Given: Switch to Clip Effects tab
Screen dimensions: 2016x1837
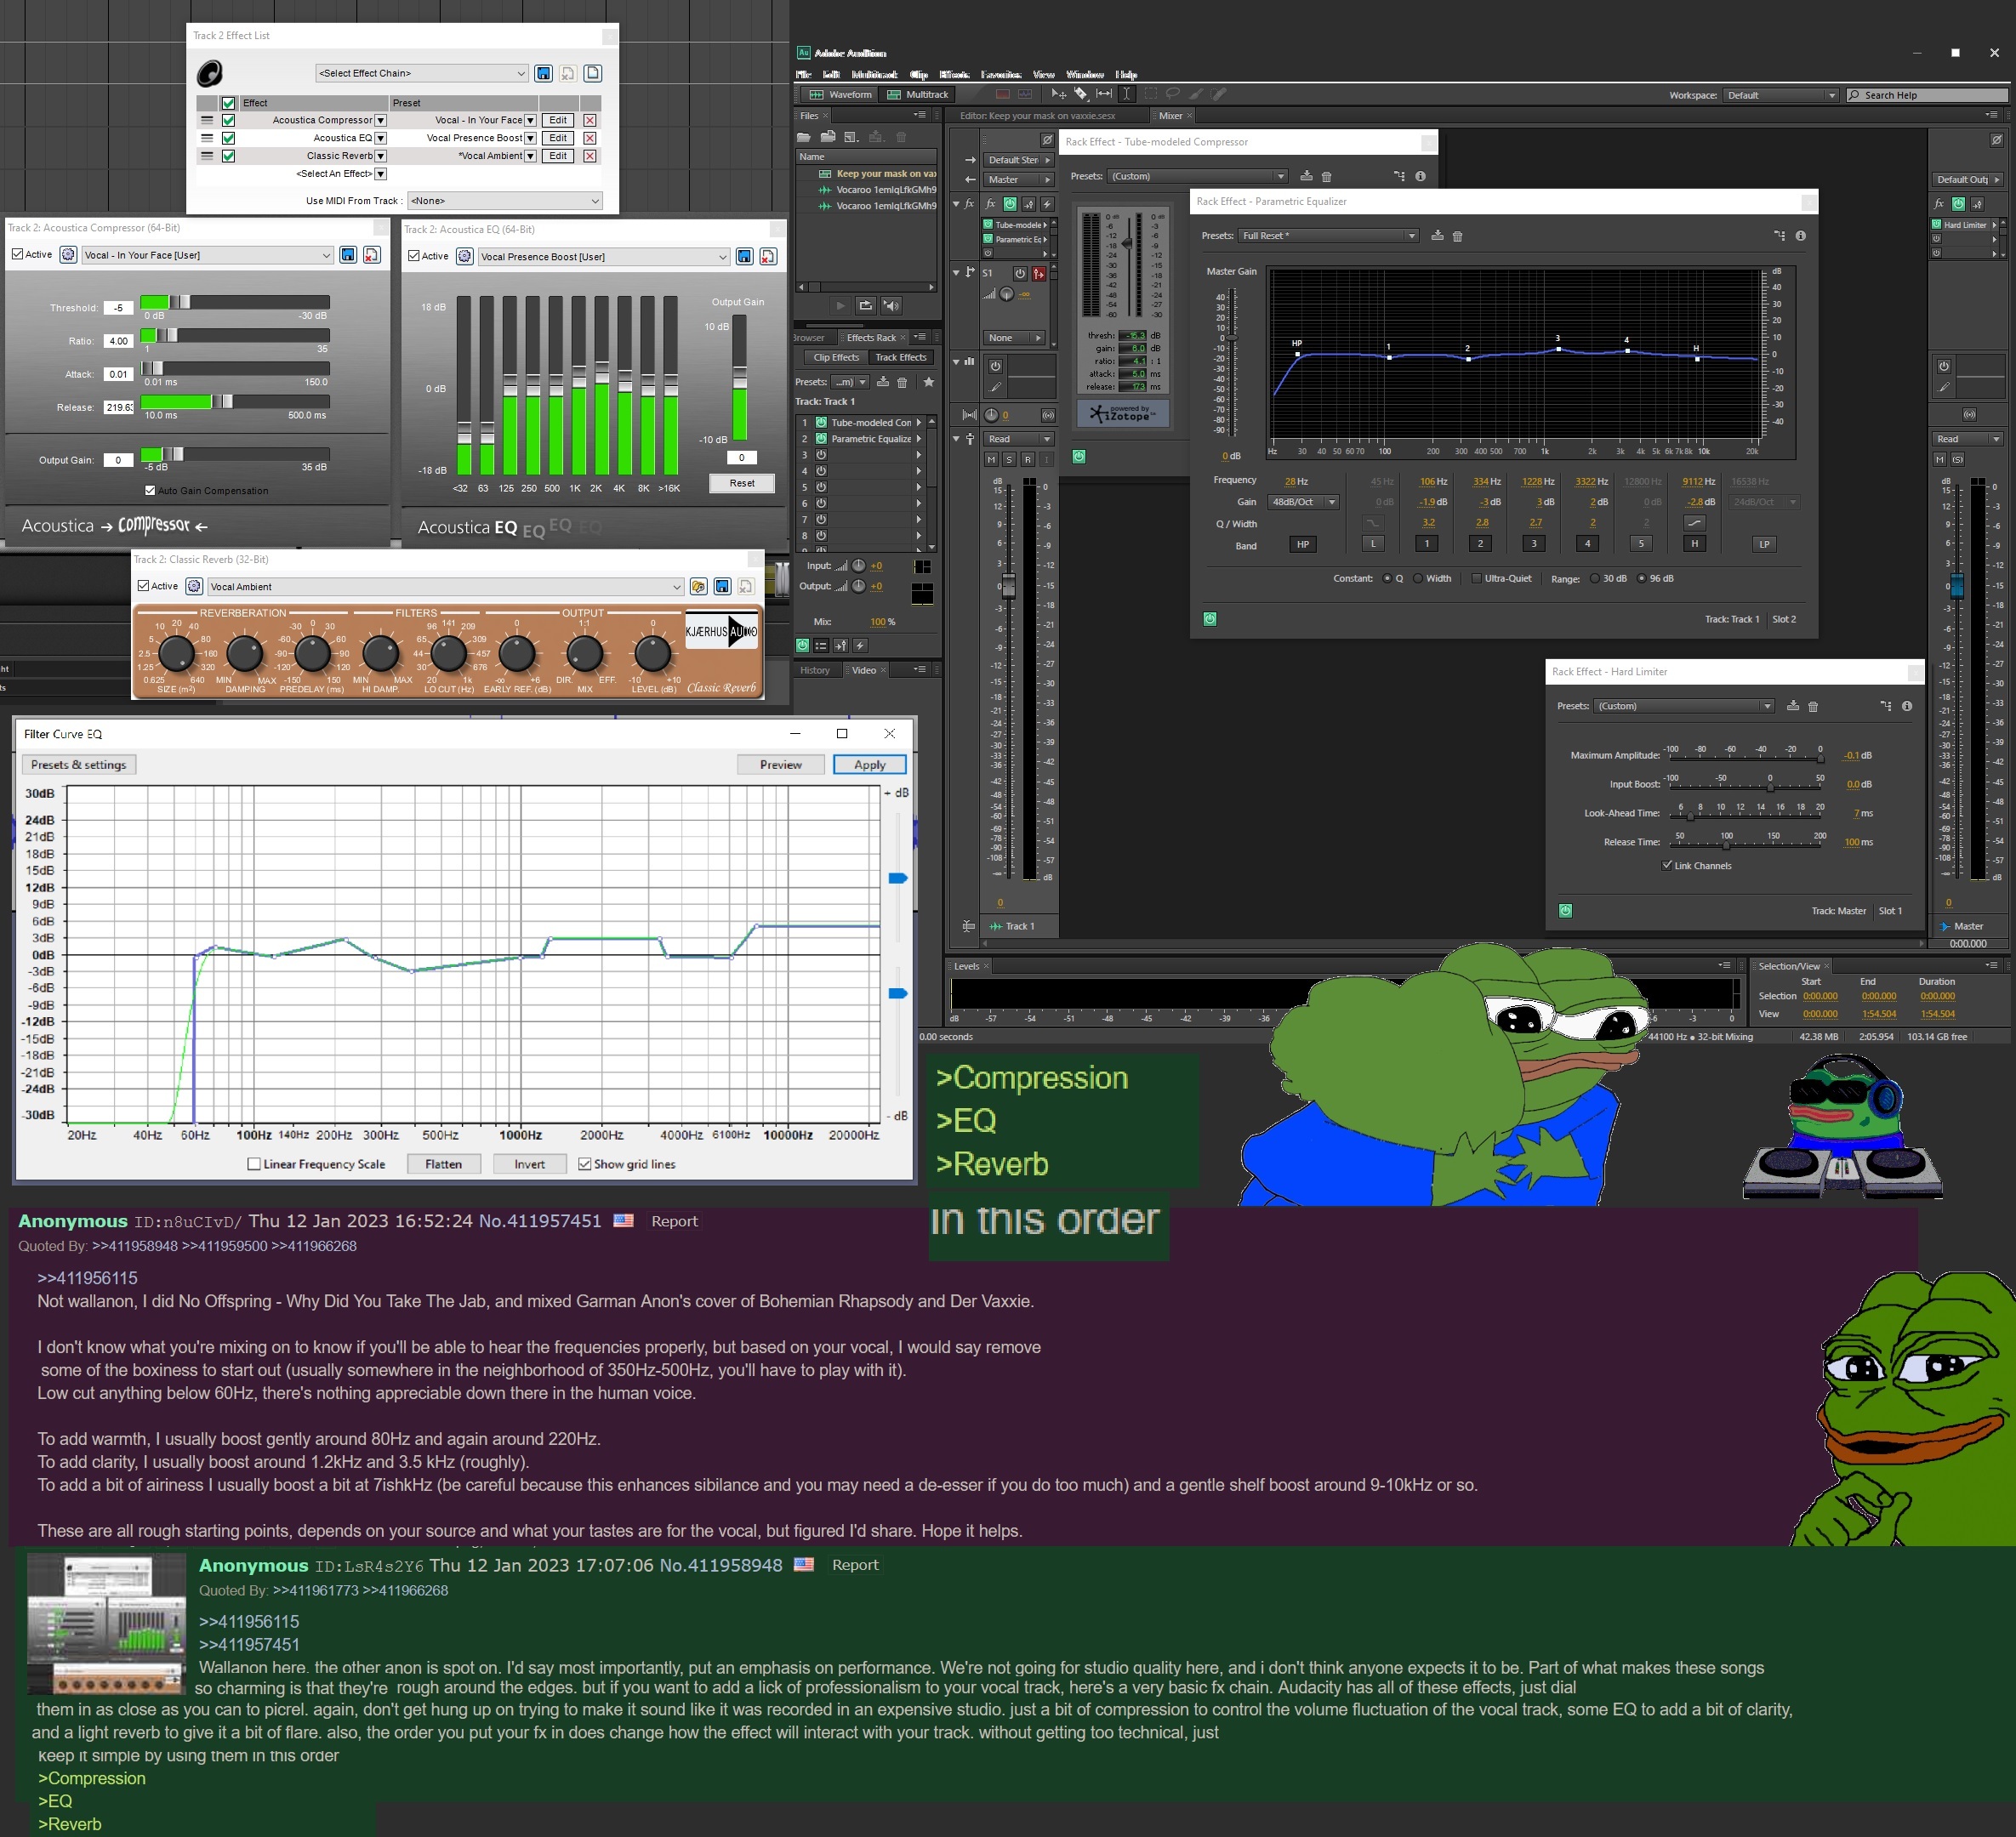Looking at the screenshot, I should coord(836,357).
